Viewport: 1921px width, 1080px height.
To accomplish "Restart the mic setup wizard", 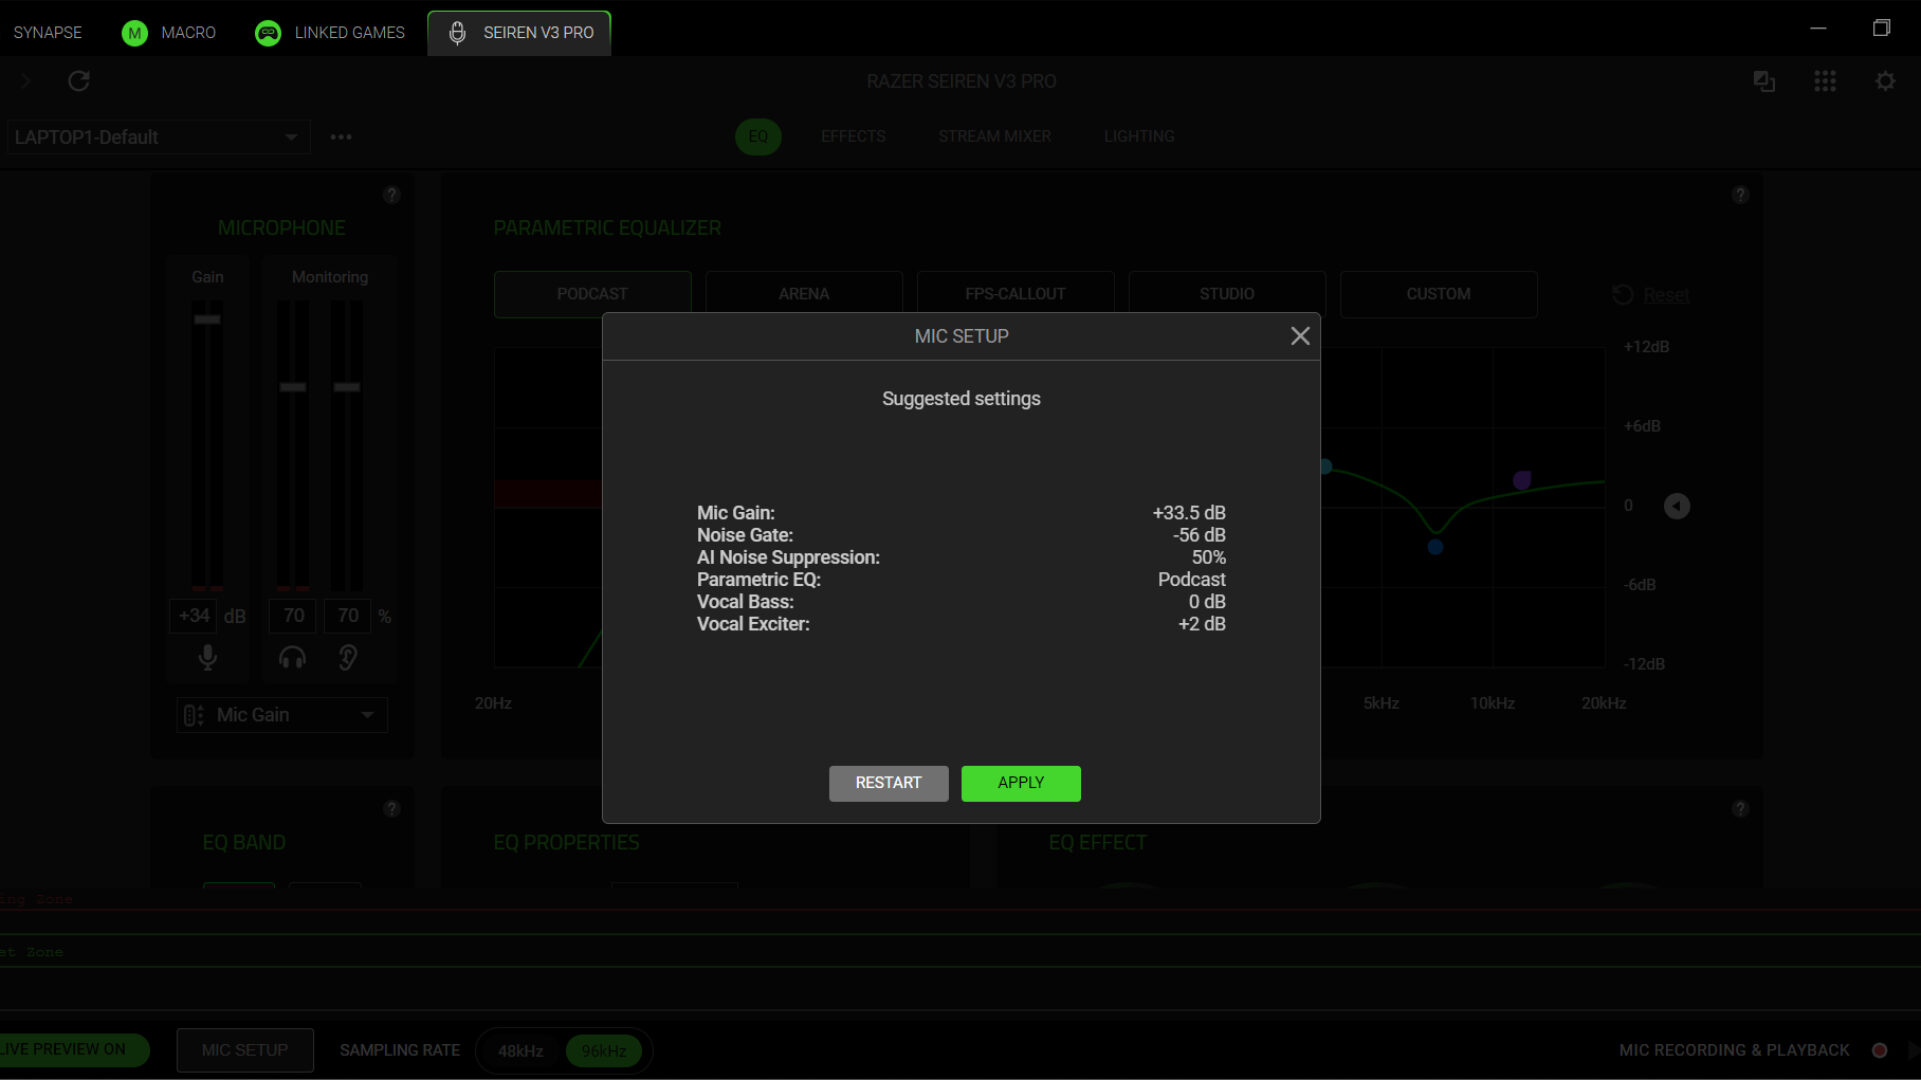I will (888, 783).
